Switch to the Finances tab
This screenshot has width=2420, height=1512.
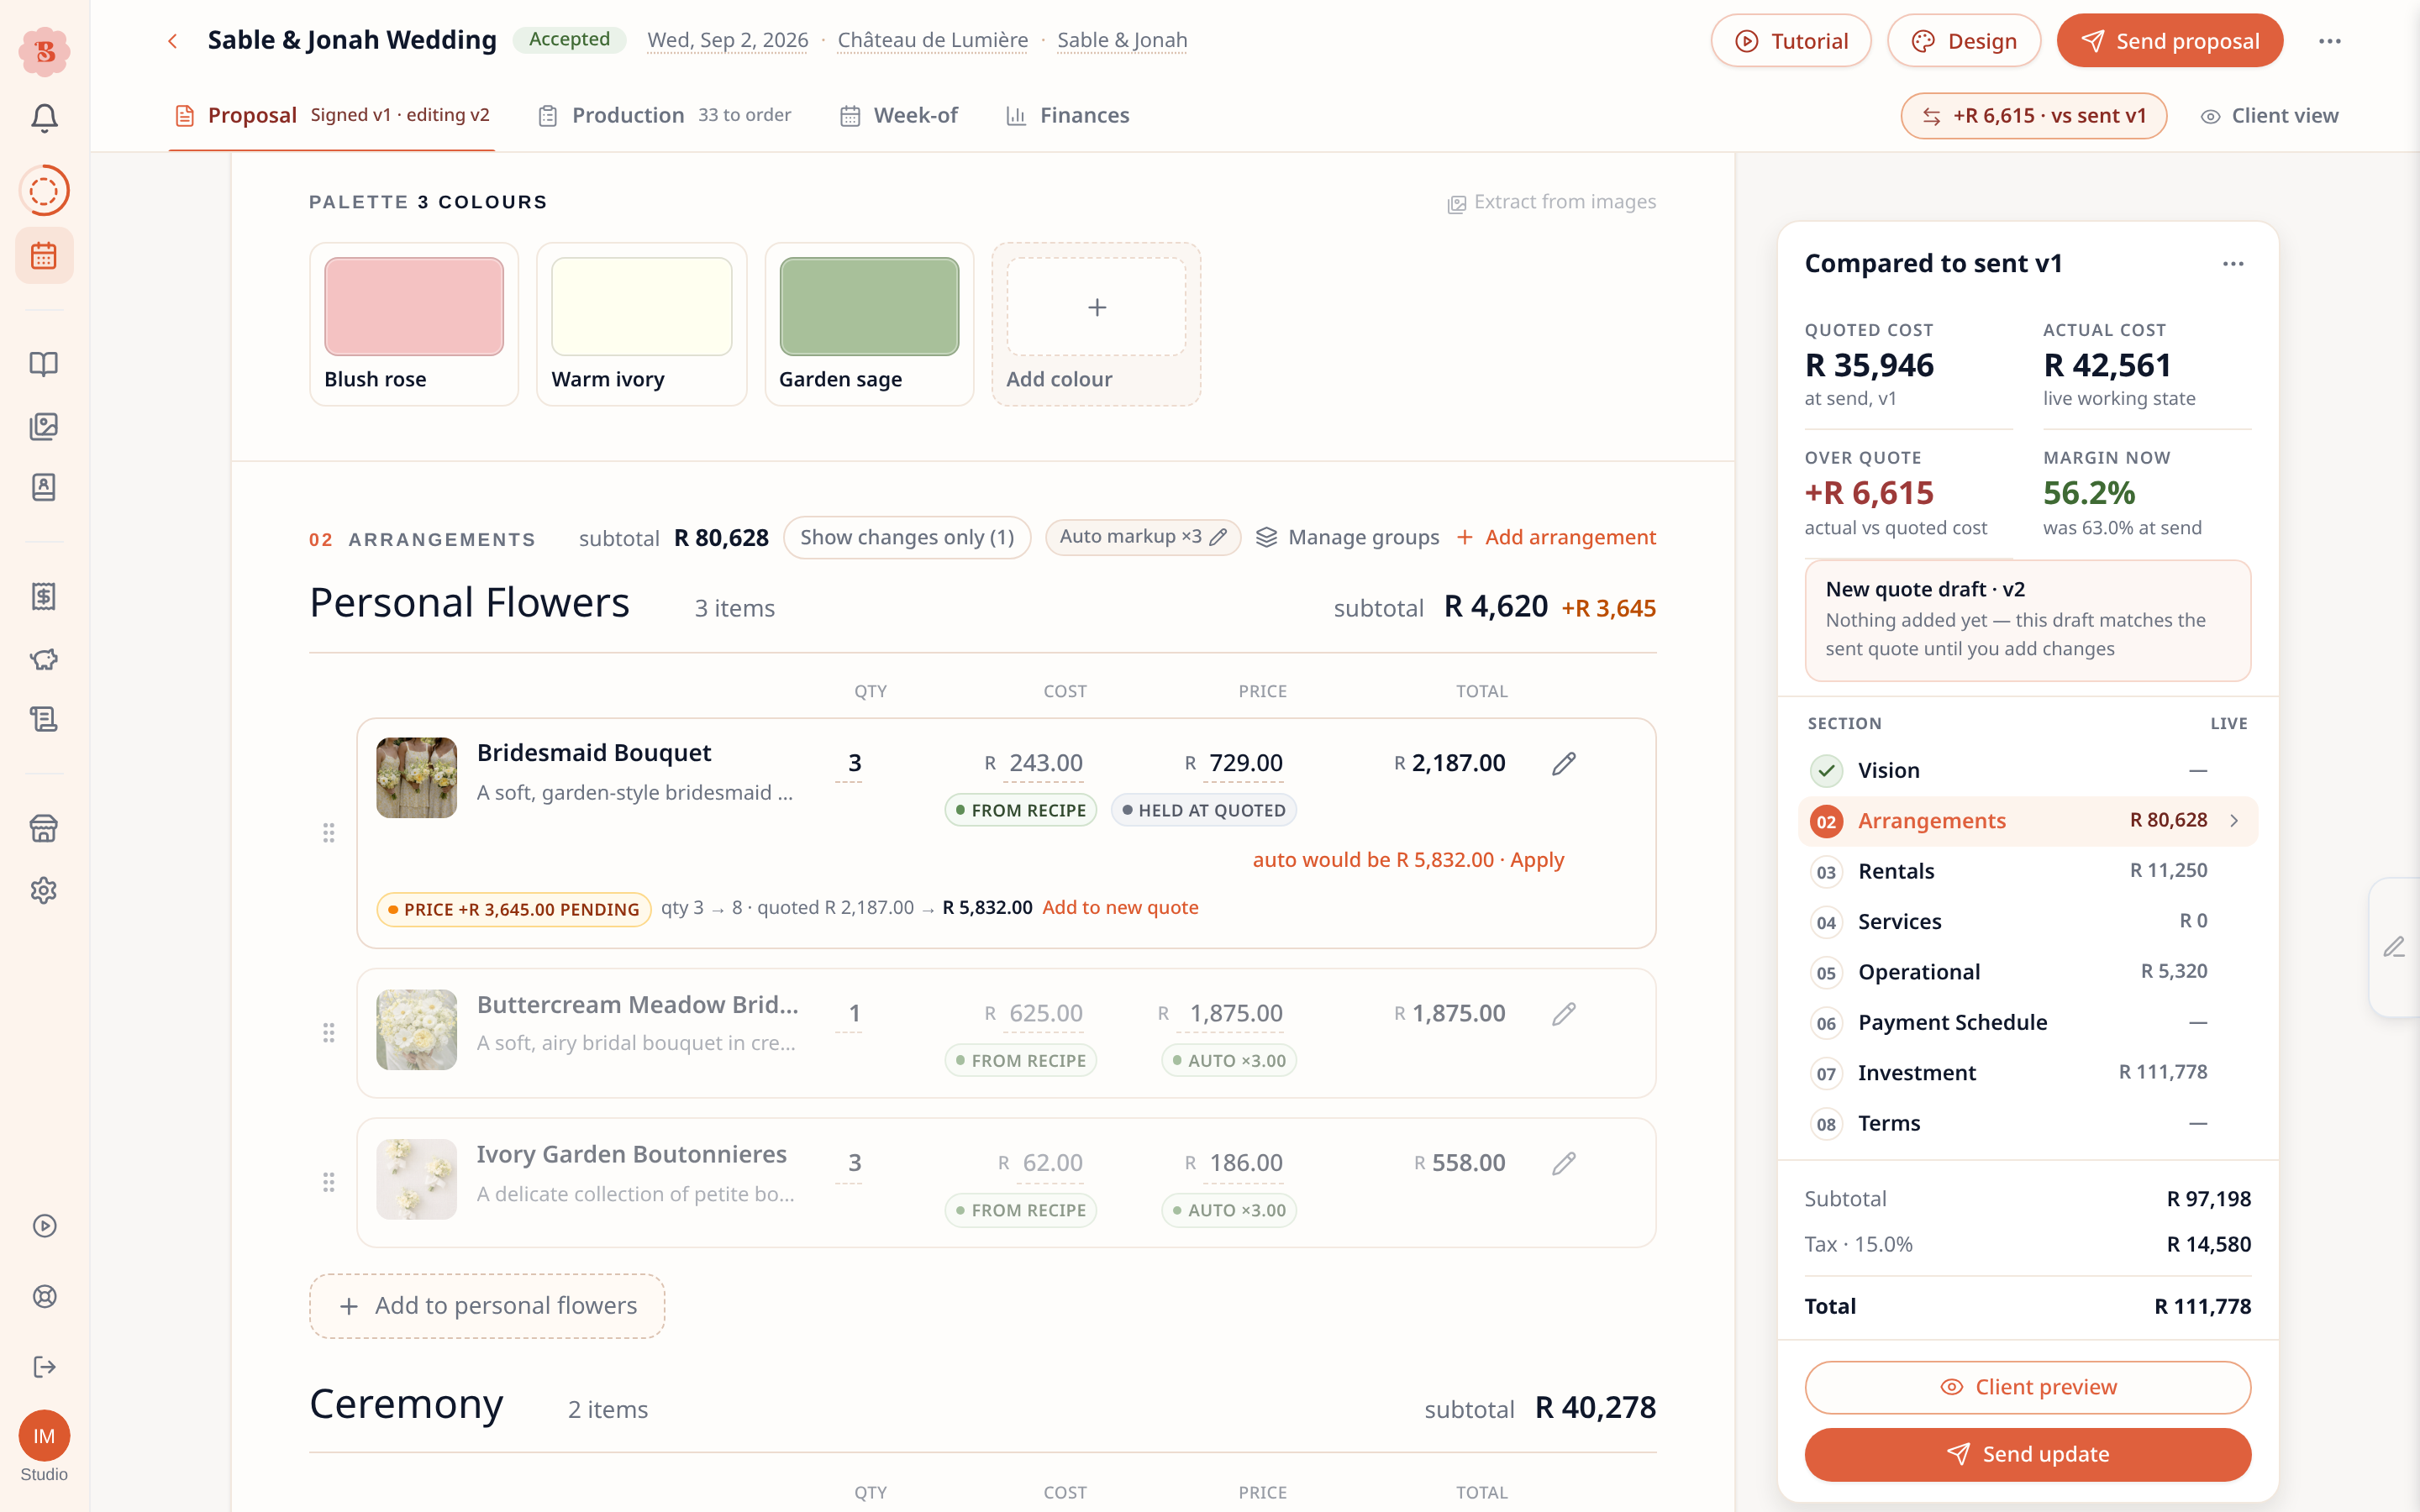pyautogui.click(x=1067, y=116)
